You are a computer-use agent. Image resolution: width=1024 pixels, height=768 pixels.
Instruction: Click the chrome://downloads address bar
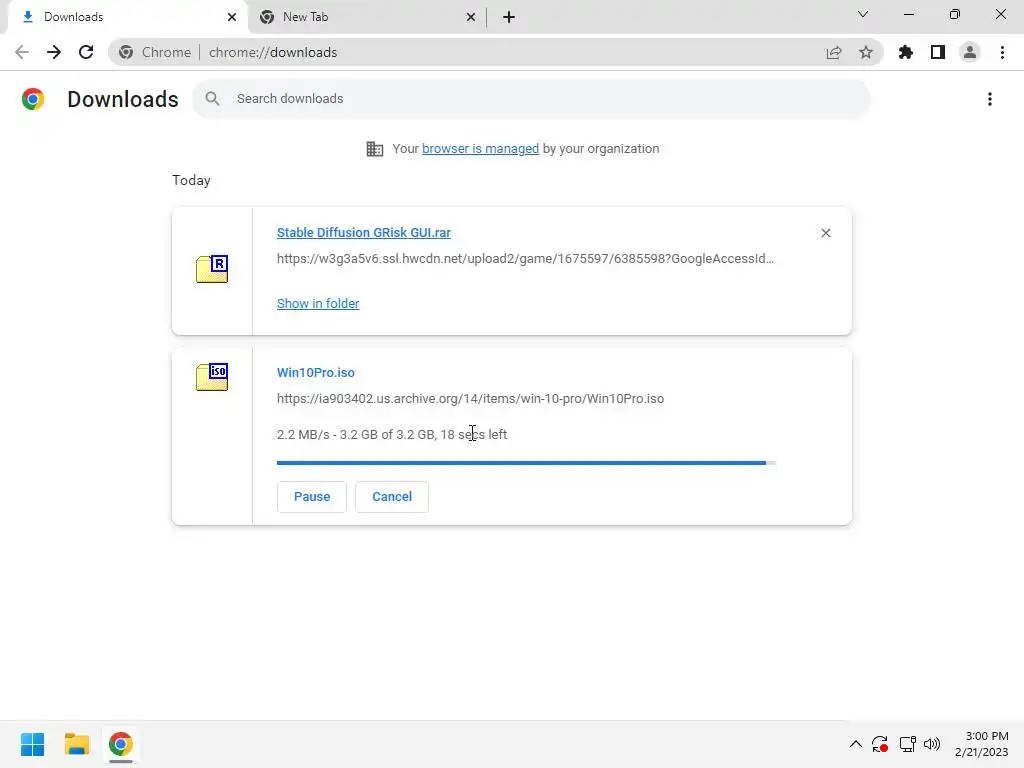tap(496, 52)
